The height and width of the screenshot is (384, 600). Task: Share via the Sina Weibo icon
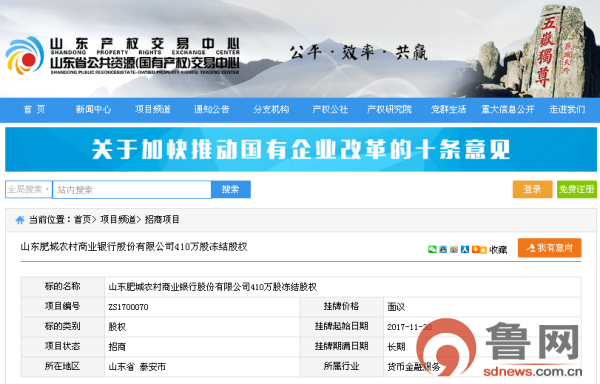point(454,249)
